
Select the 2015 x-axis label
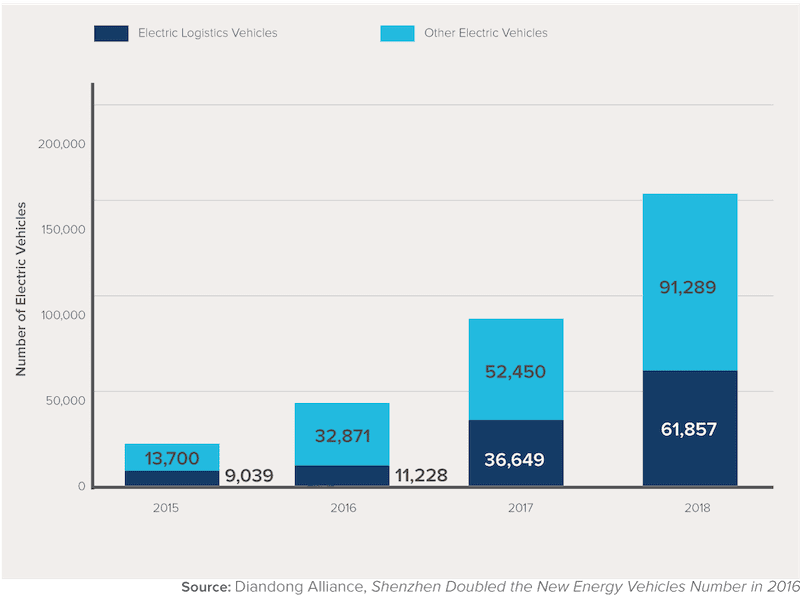(166, 508)
